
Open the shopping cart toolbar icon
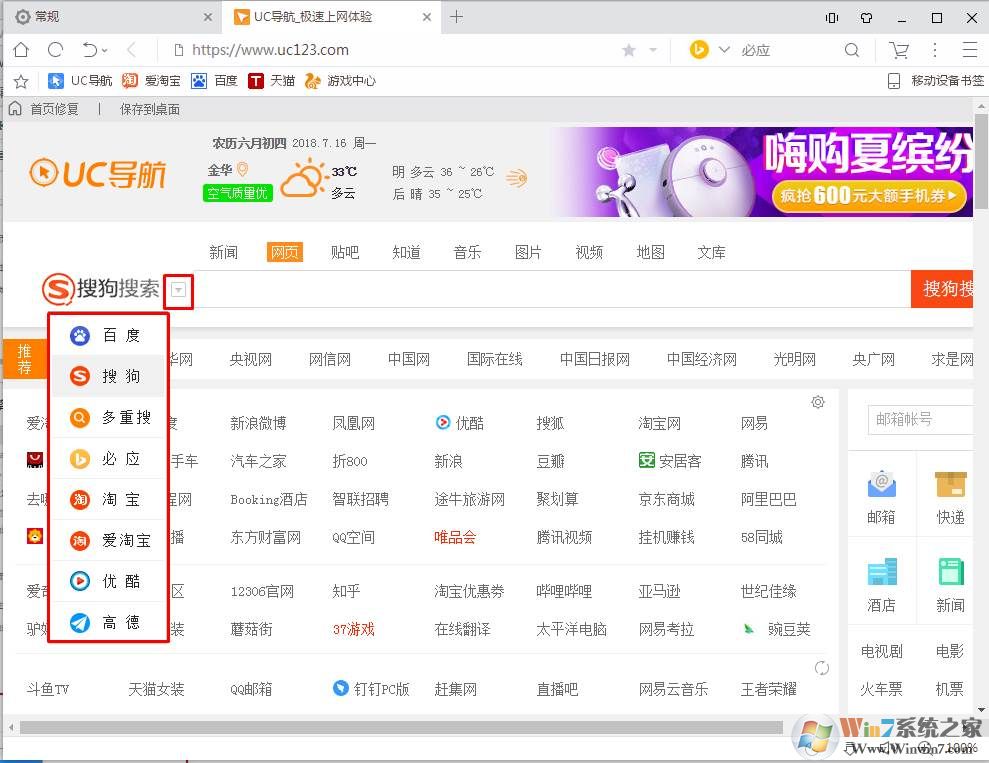[899, 50]
